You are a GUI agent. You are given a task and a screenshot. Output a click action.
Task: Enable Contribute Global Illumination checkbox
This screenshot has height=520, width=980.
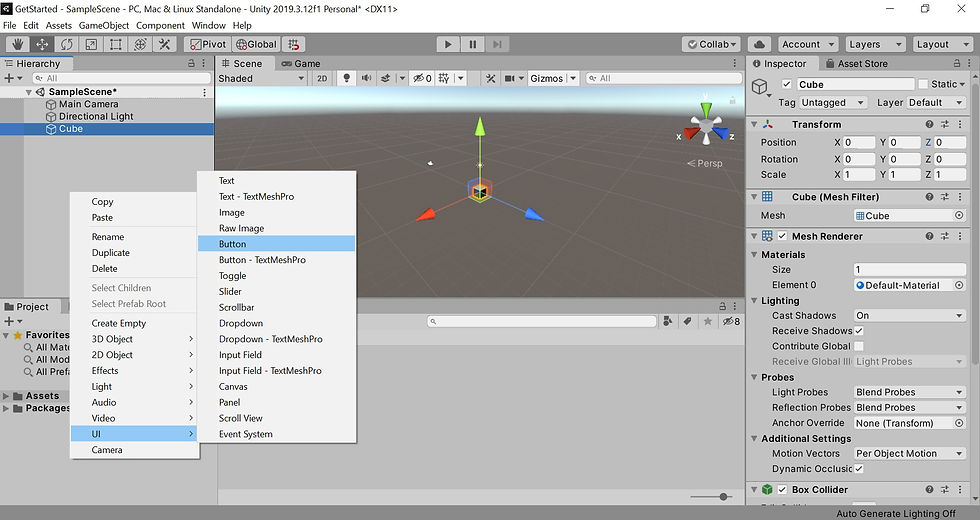pyautogui.click(x=859, y=346)
